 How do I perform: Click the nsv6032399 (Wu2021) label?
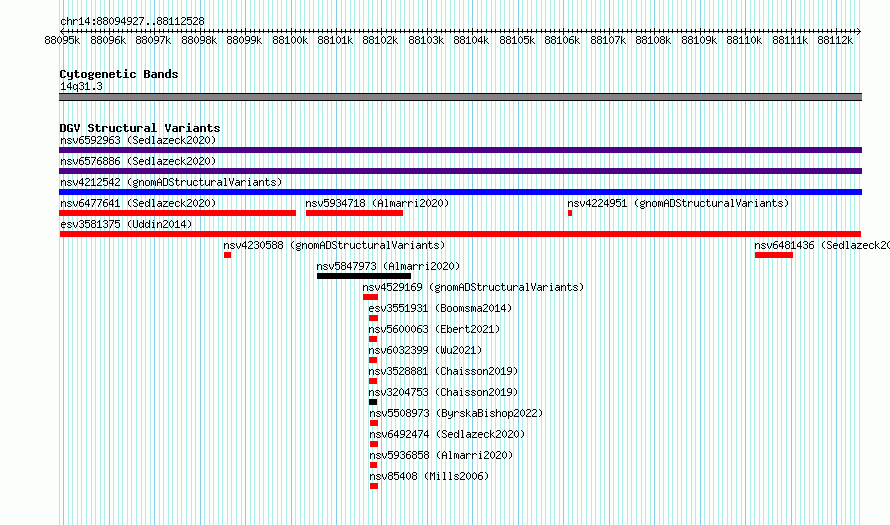425,350
